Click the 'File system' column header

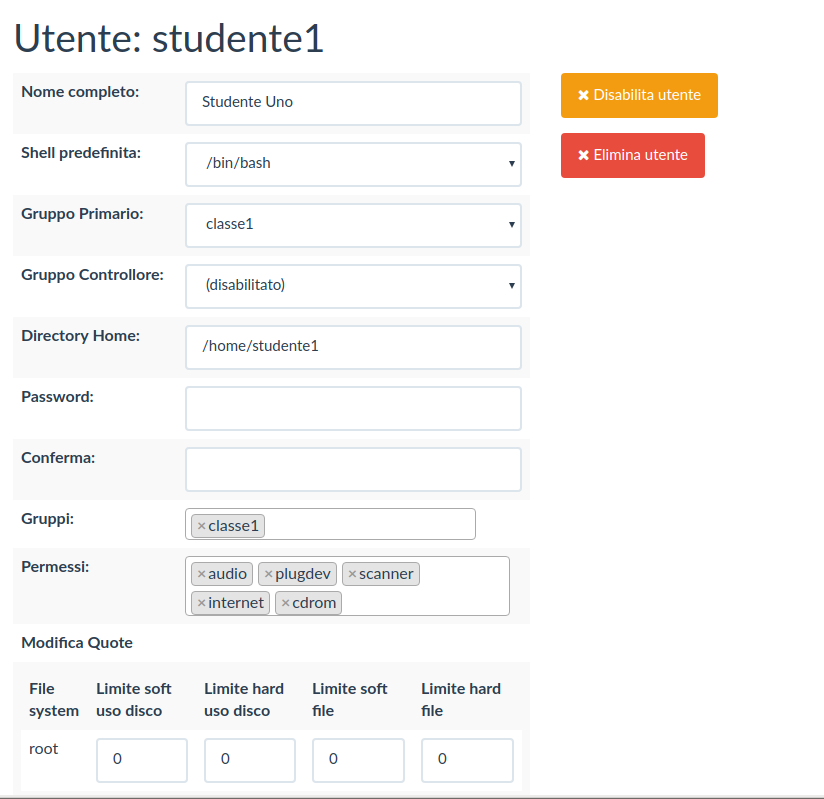tap(54, 700)
